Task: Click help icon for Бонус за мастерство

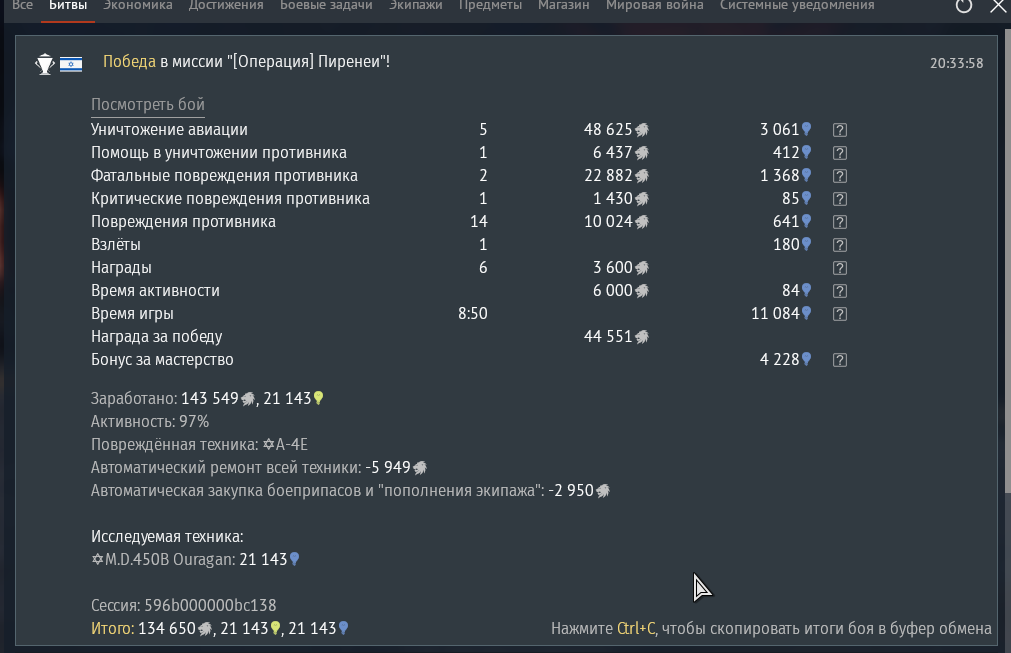Action: point(840,360)
